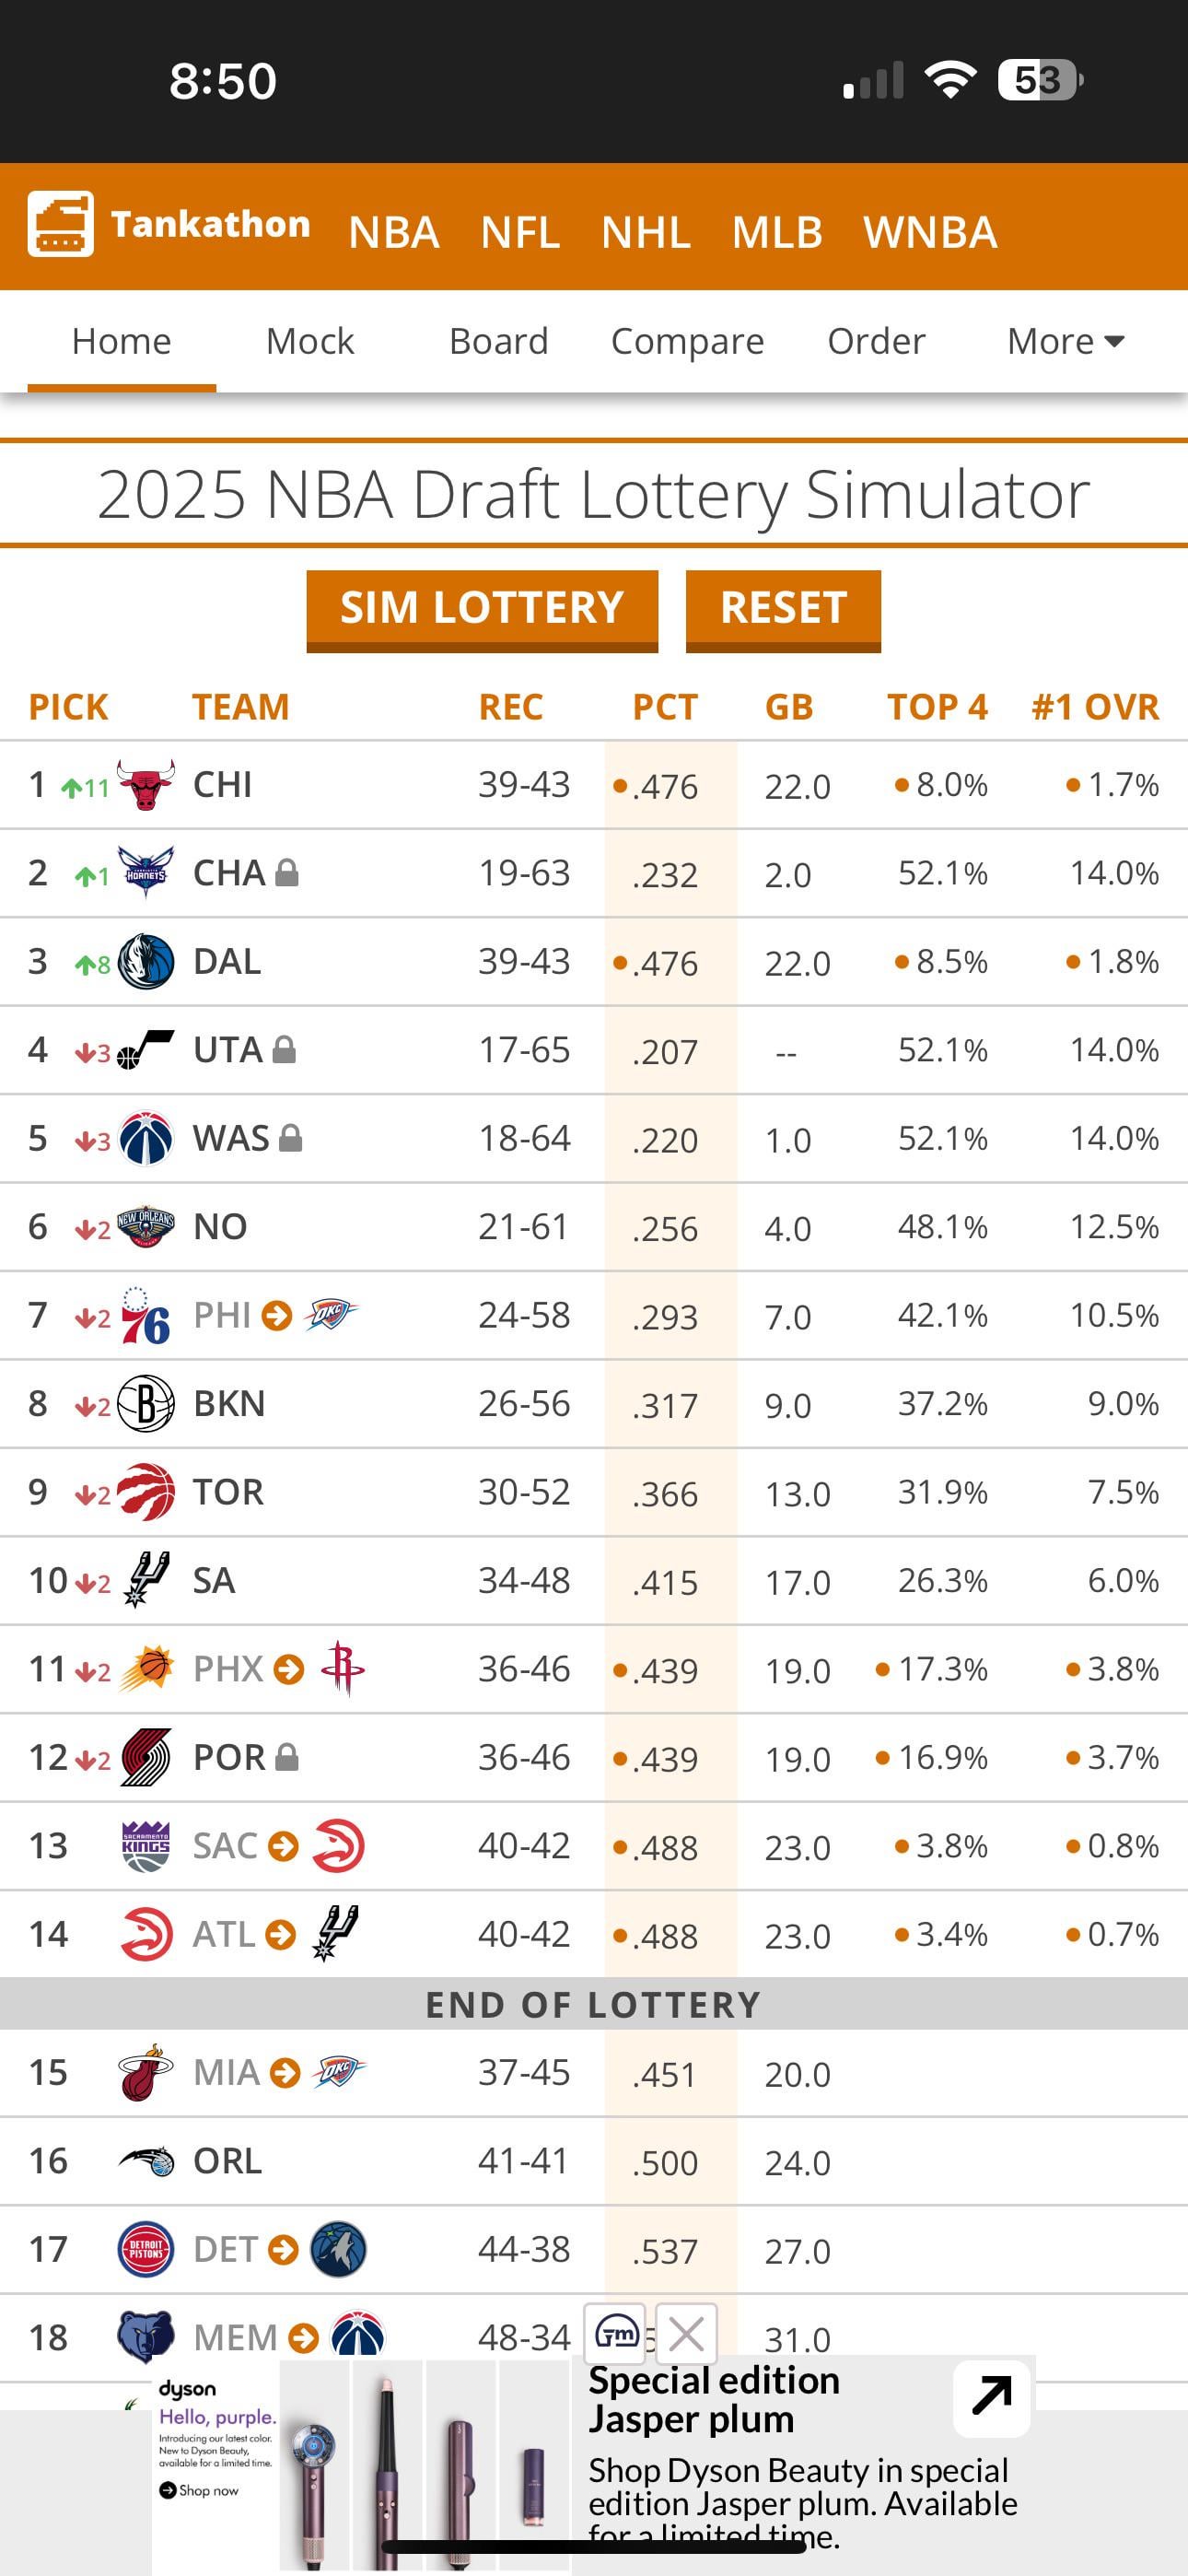Image resolution: width=1188 pixels, height=2576 pixels.
Task: Sort by the PCT column header
Action: point(665,707)
